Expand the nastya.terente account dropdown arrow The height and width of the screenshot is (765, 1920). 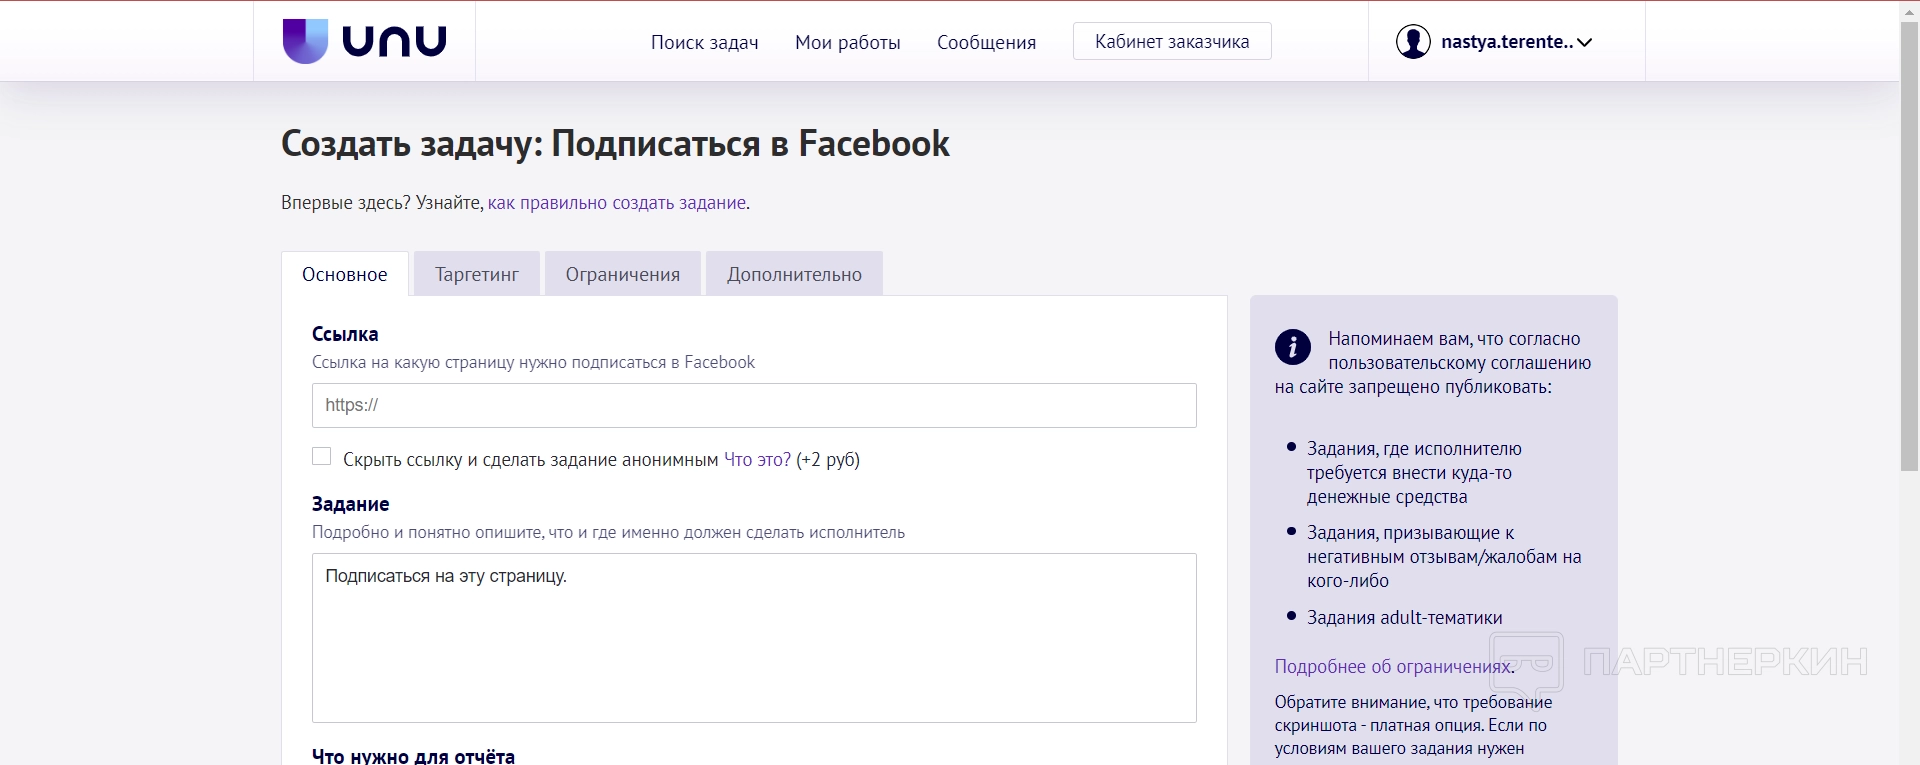point(1584,42)
